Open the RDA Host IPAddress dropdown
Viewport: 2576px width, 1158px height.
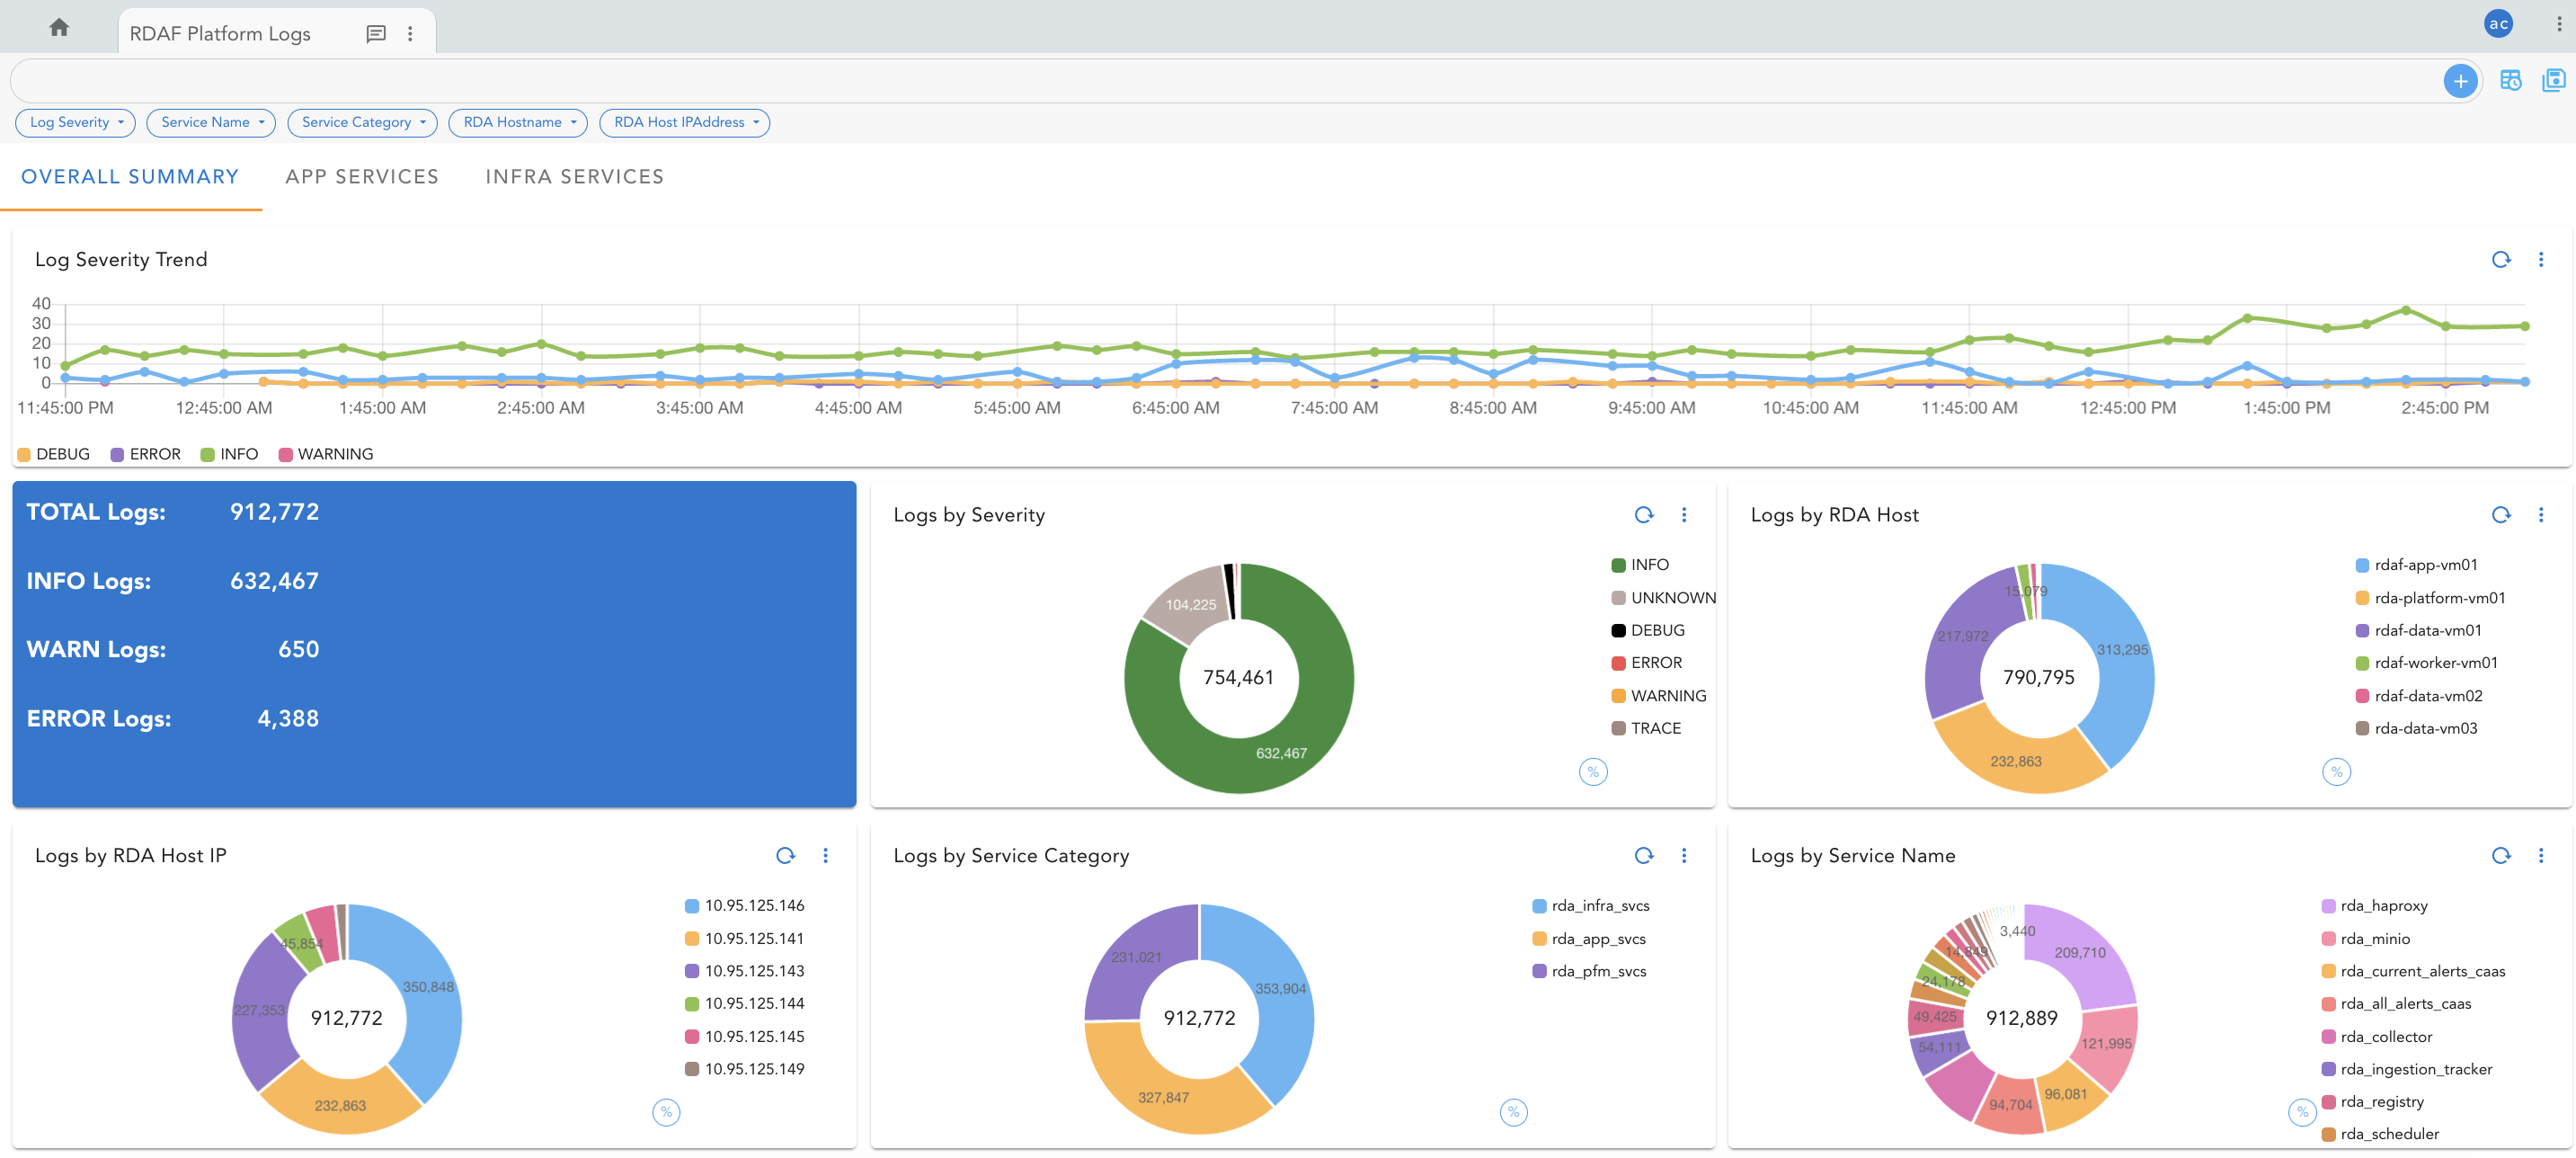[x=684, y=123]
